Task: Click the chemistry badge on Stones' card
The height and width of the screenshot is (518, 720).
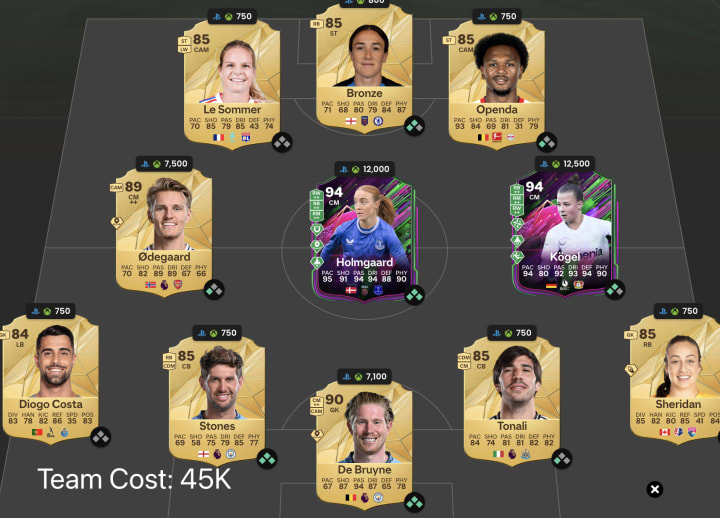Action: pyautogui.click(x=267, y=459)
